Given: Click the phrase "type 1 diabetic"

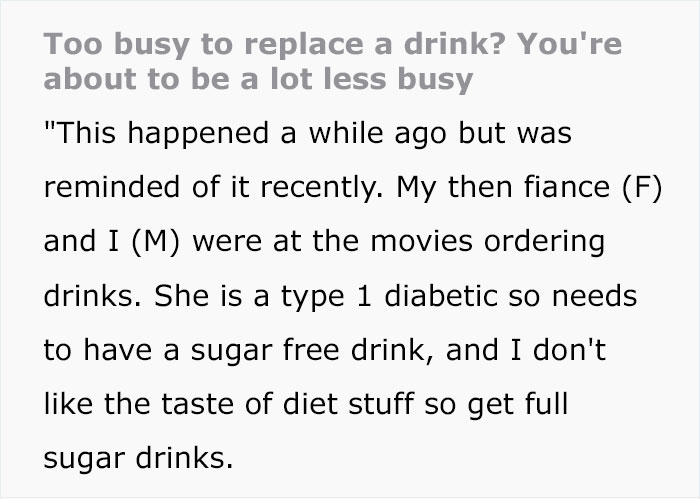Looking at the screenshot, I should pyautogui.click(x=389, y=297).
